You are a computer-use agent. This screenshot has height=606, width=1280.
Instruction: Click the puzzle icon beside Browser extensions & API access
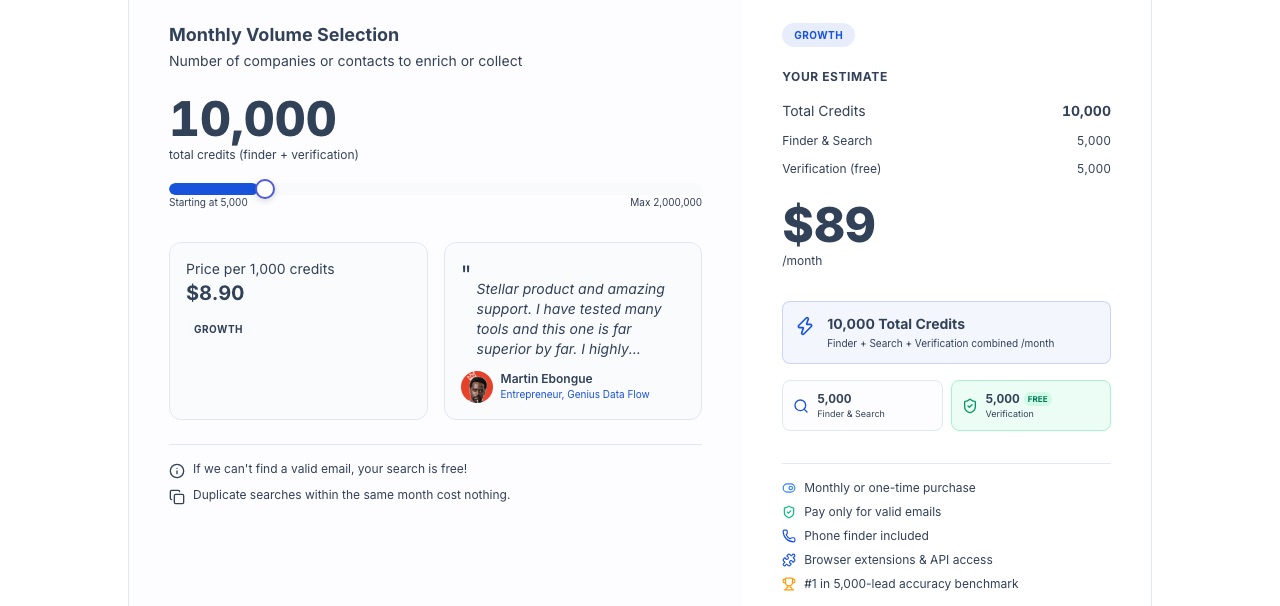point(789,560)
